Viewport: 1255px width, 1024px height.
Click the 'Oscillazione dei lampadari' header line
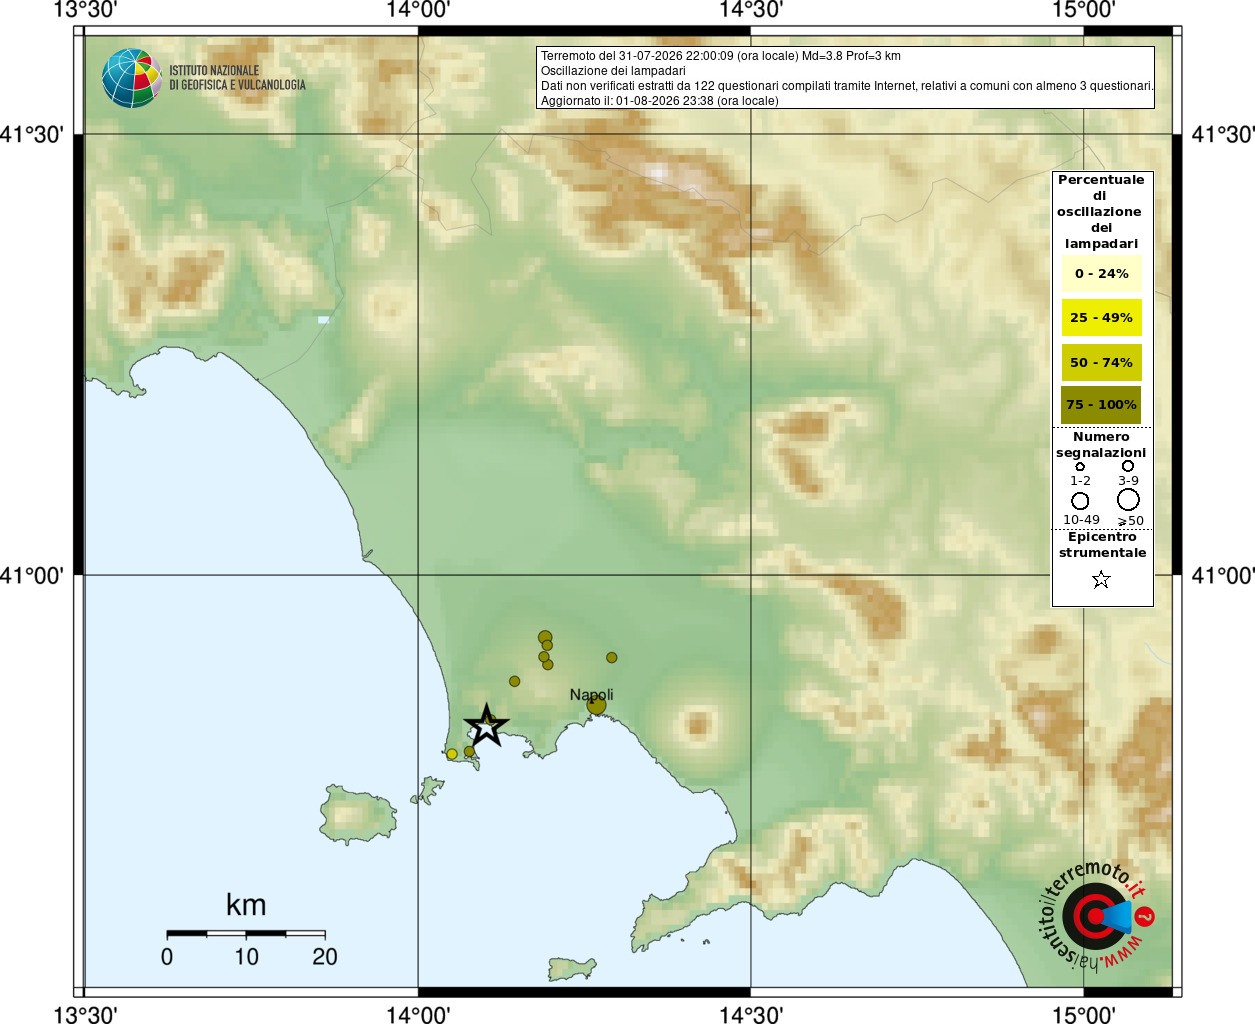point(614,71)
